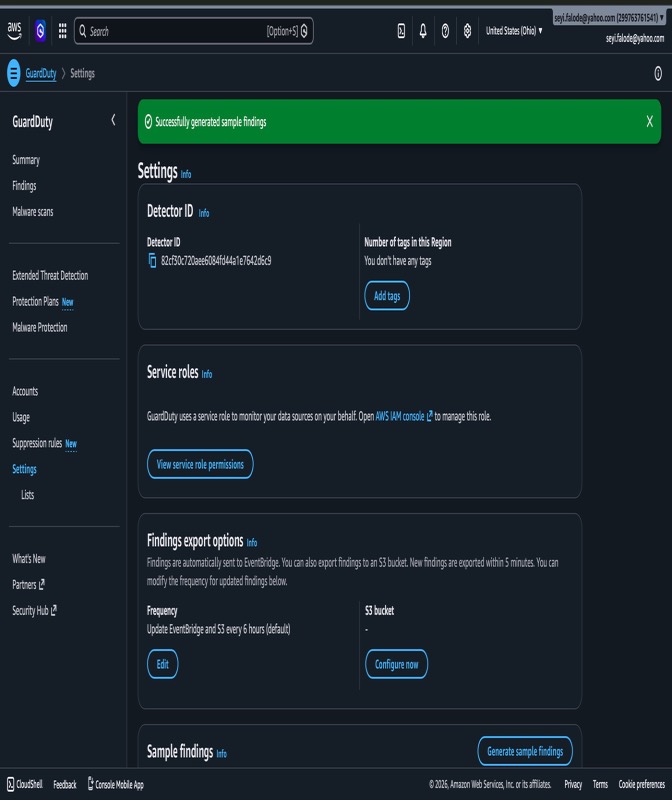Click Edit button under Frequency
Viewport: 672px width, 800px height.
(x=163, y=664)
